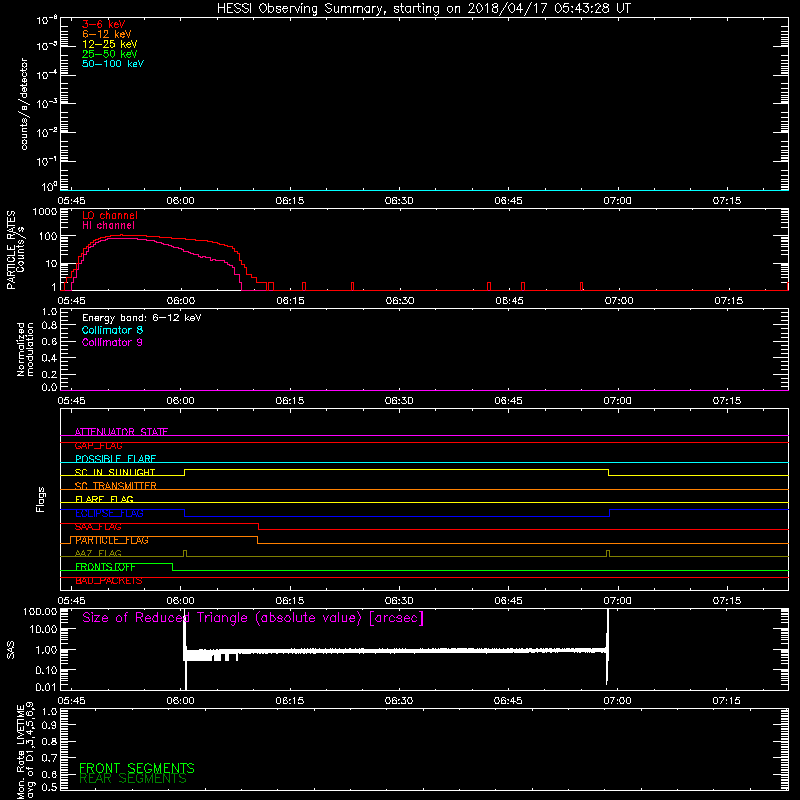Click the white SAS trace band
Image resolution: width=800 pixels, height=800 pixels.
(395, 651)
